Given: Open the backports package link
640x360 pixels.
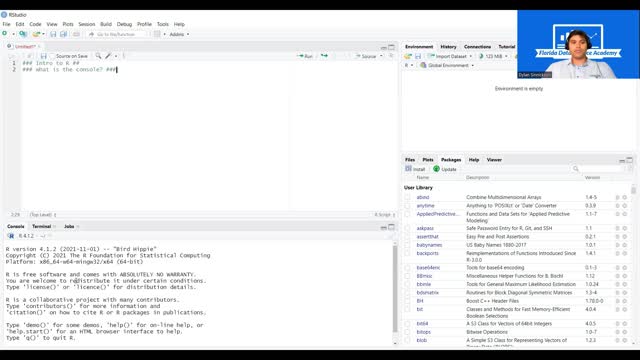Looking at the screenshot, I should pyautogui.click(x=427, y=253).
